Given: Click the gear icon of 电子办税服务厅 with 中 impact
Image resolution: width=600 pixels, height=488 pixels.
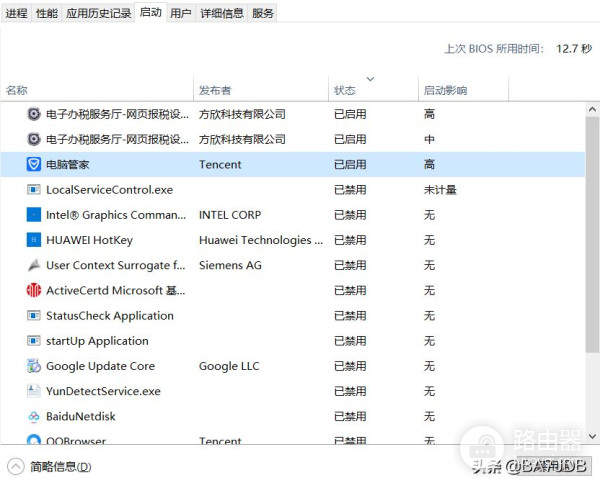Looking at the screenshot, I should coord(34,139).
